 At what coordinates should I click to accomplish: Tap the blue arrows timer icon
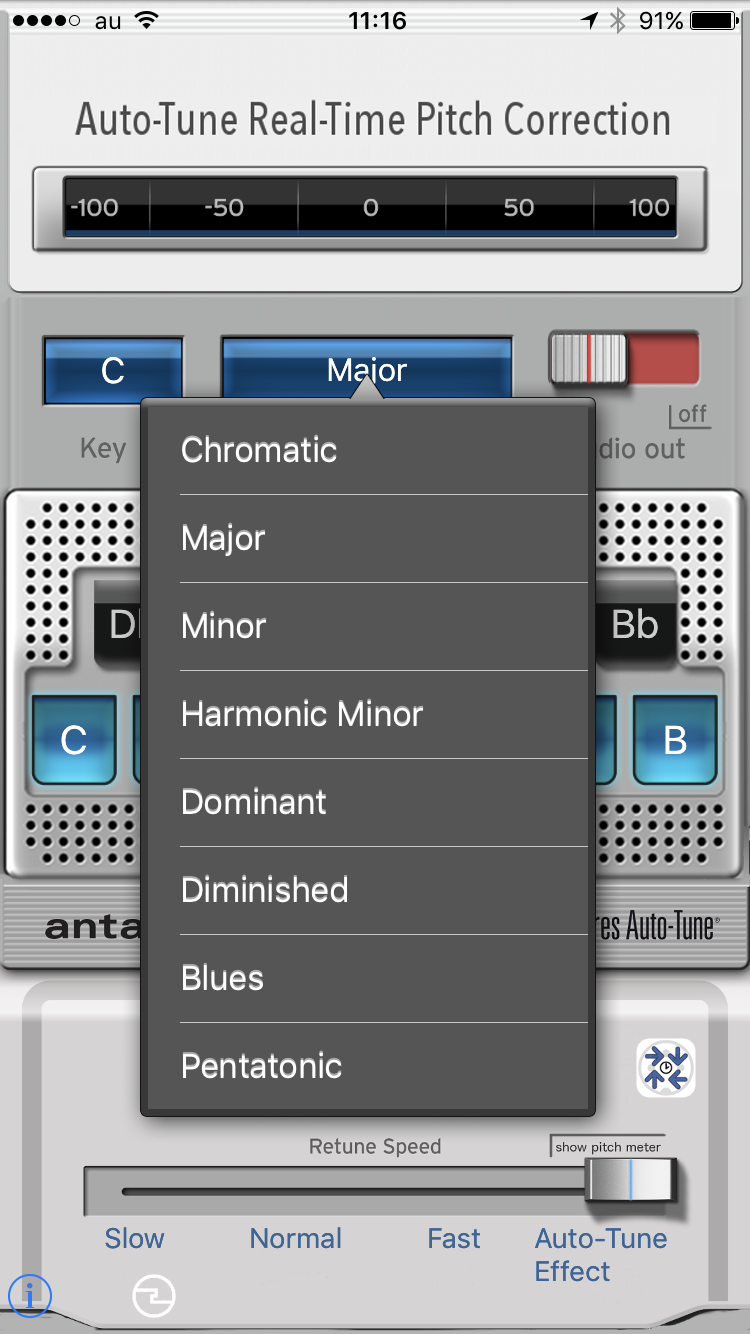tap(666, 1068)
